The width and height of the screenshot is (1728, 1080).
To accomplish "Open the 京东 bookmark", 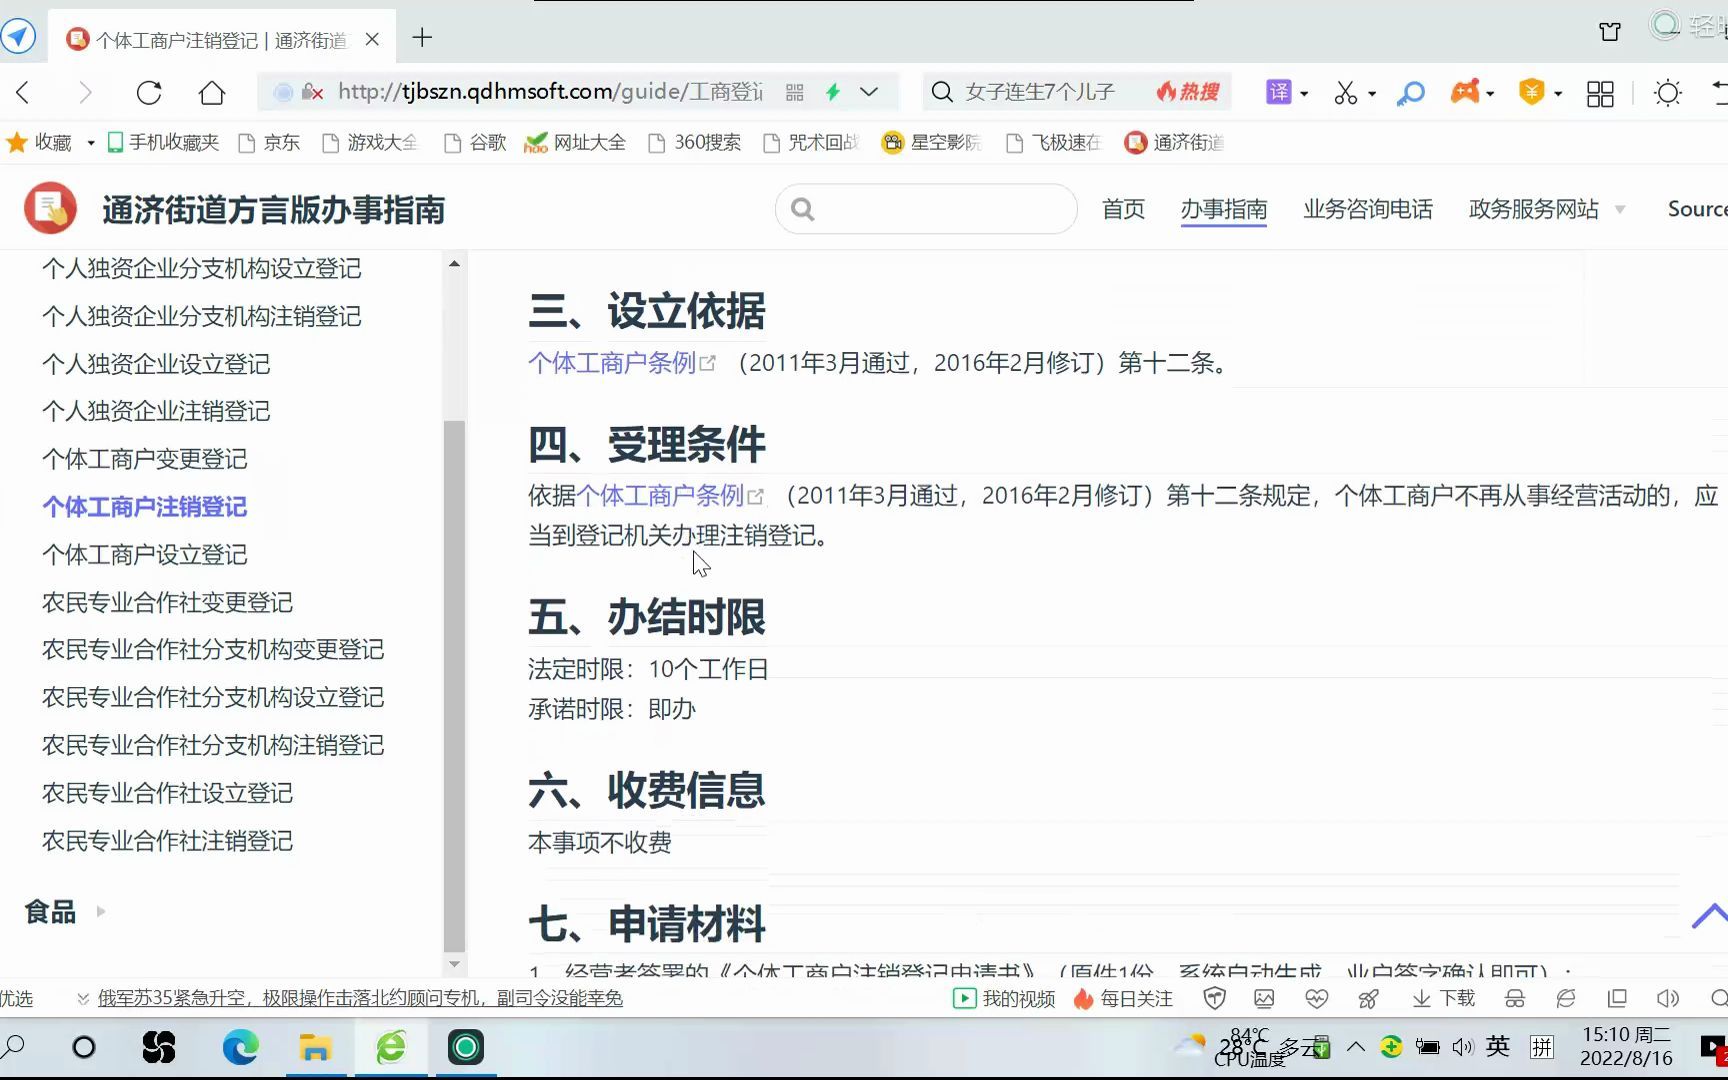I will click(269, 143).
